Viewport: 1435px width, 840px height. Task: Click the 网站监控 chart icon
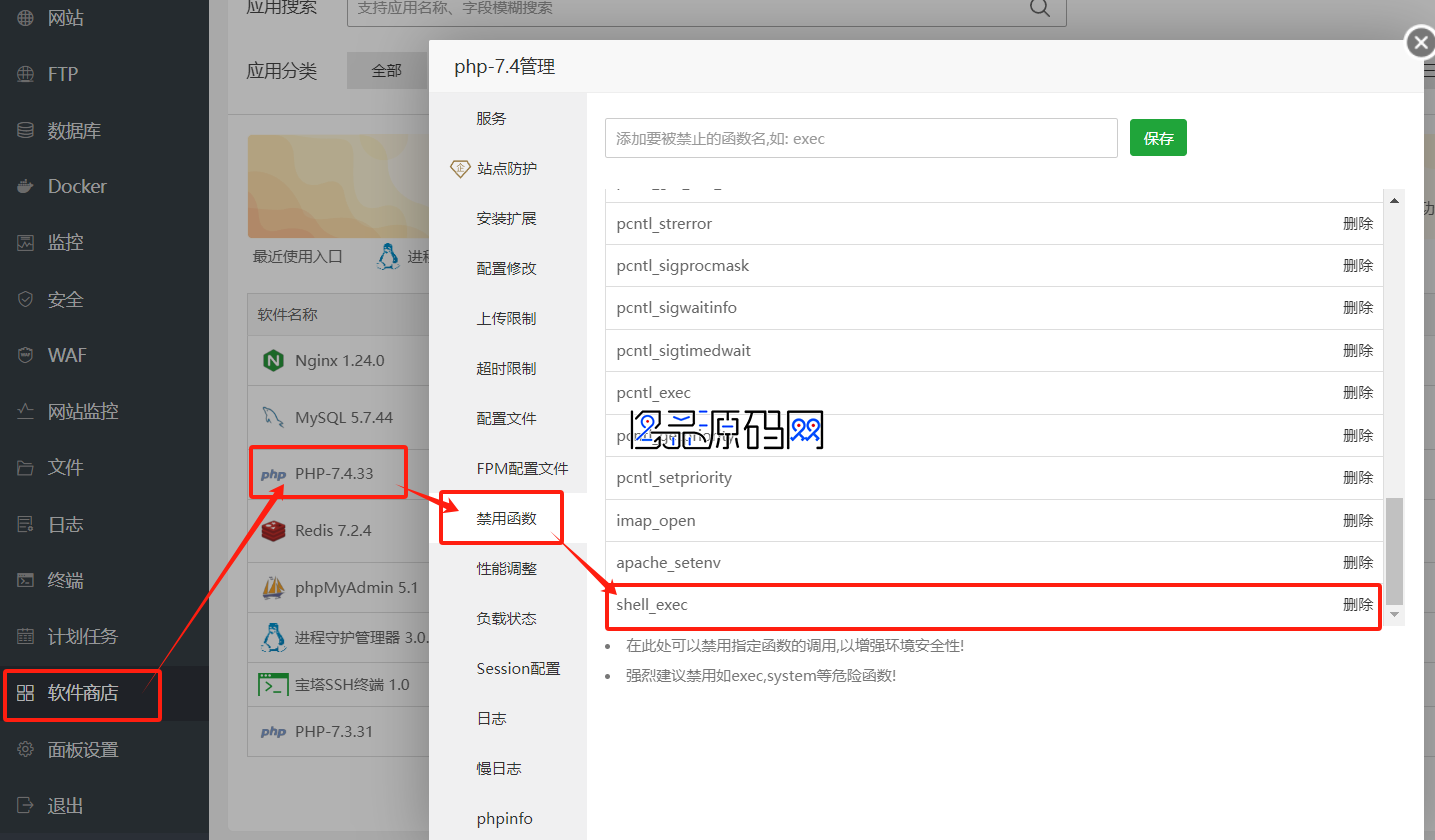[x=26, y=411]
